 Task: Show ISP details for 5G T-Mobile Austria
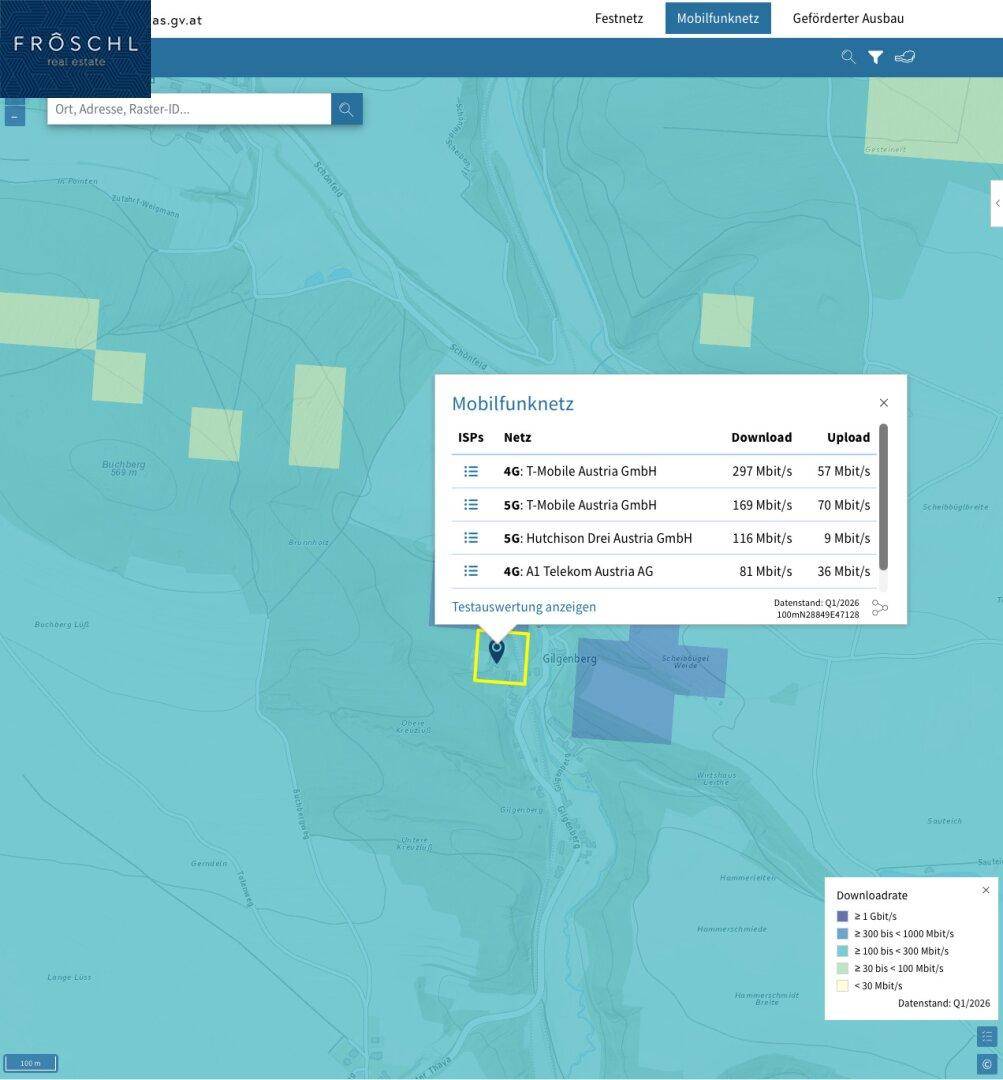click(471, 504)
